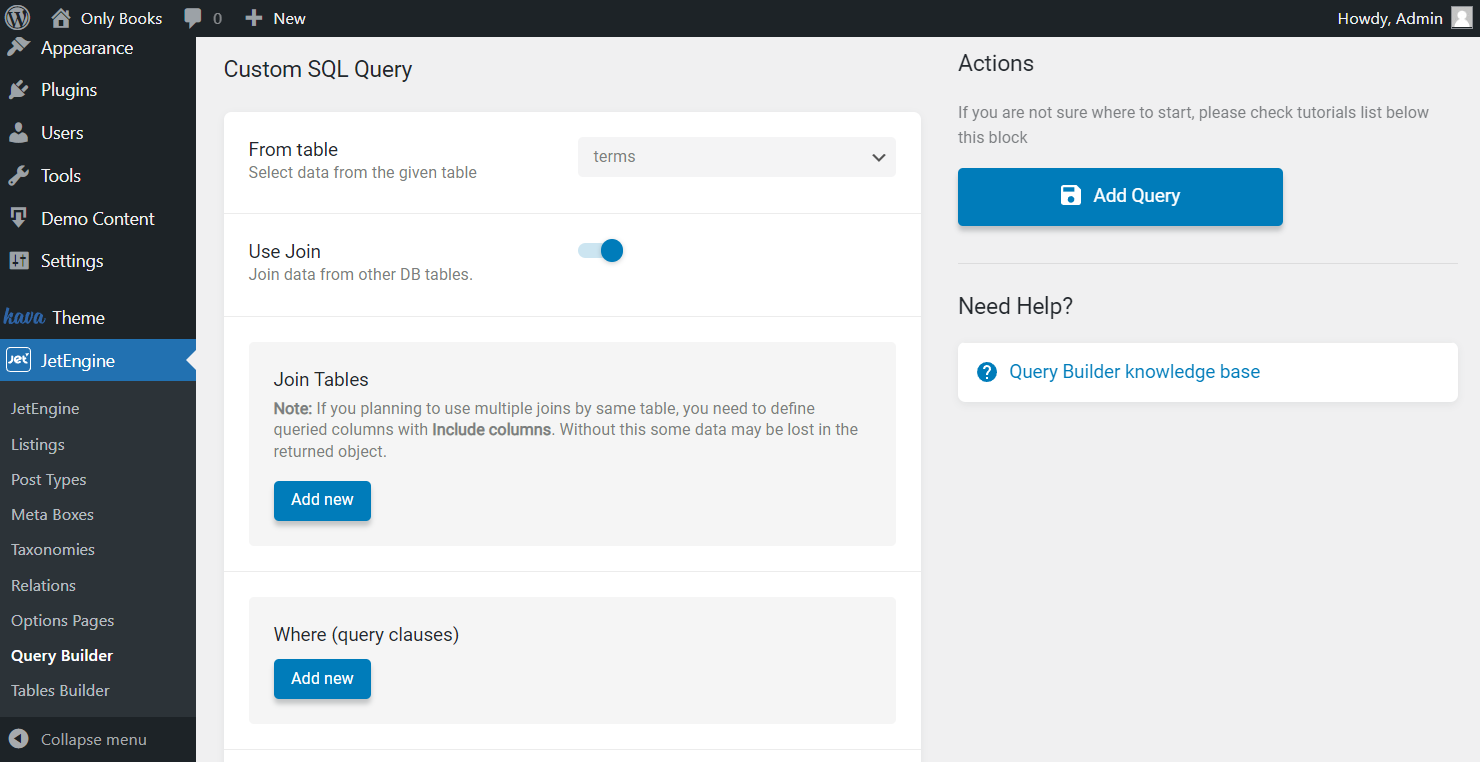The height and width of the screenshot is (762, 1480).
Task: Click Add new under Join Tables
Action: pyautogui.click(x=322, y=501)
